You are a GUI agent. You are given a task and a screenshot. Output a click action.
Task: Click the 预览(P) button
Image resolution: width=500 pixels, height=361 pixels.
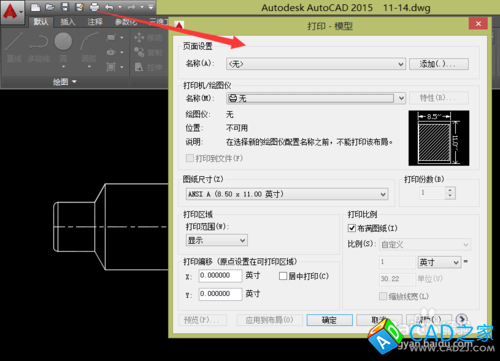coord(203,320)
